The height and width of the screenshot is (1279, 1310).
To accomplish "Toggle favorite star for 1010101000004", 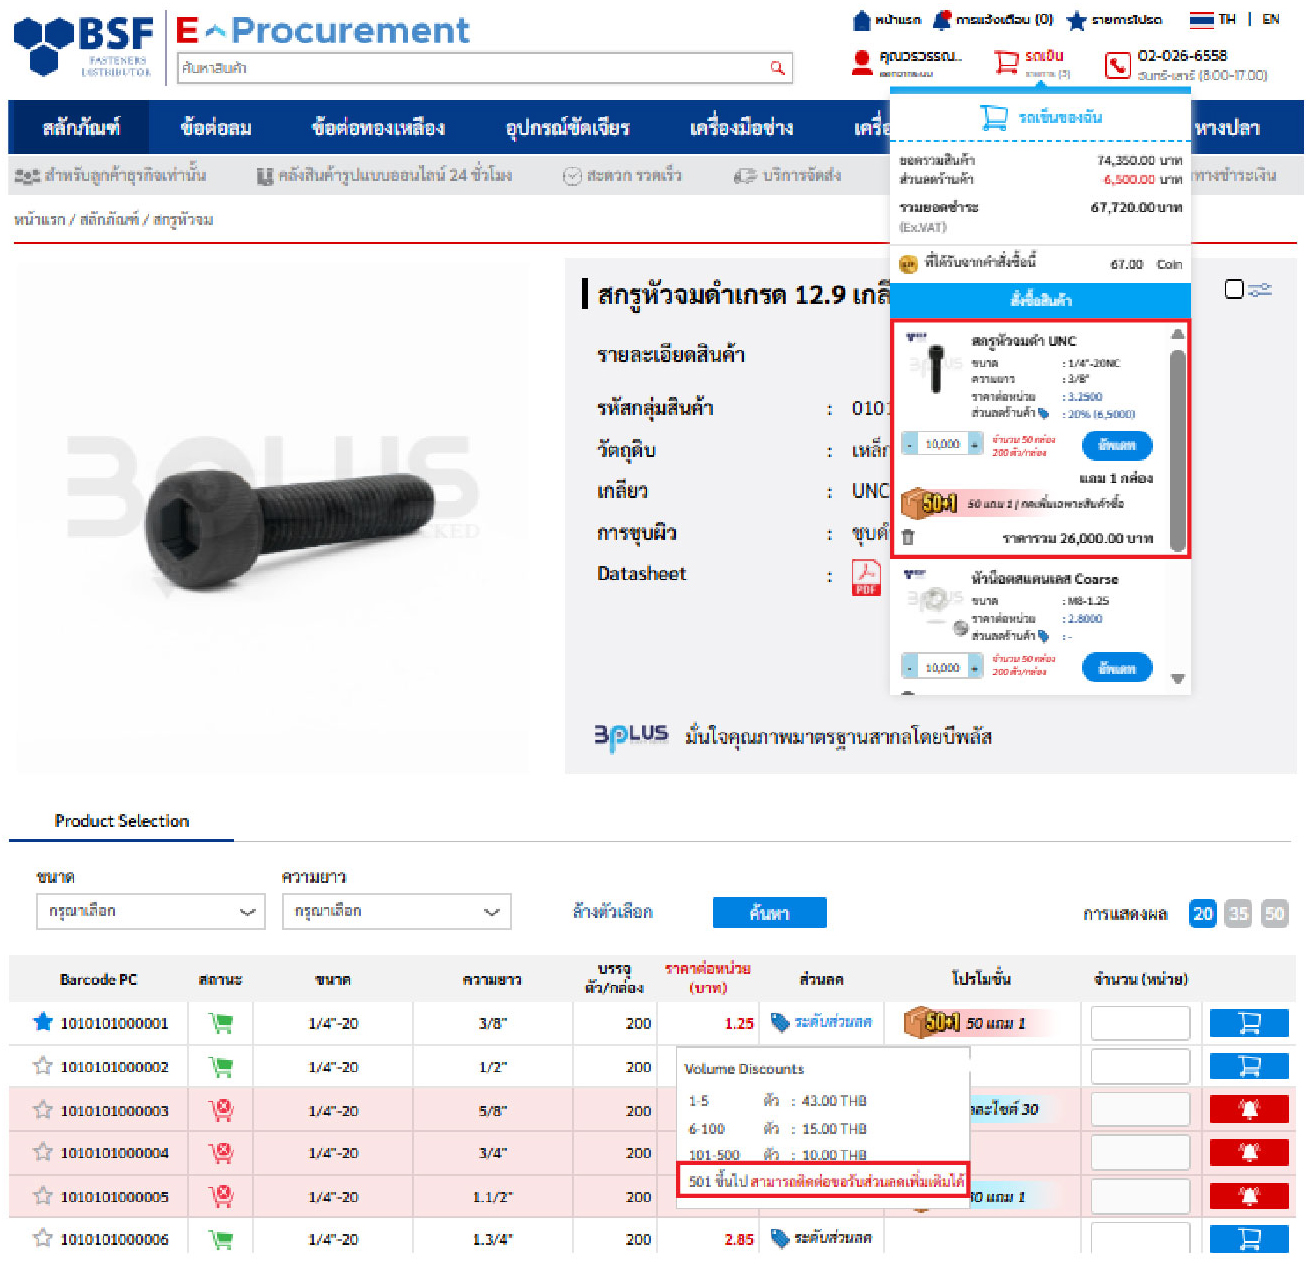I will [42, 1152].
